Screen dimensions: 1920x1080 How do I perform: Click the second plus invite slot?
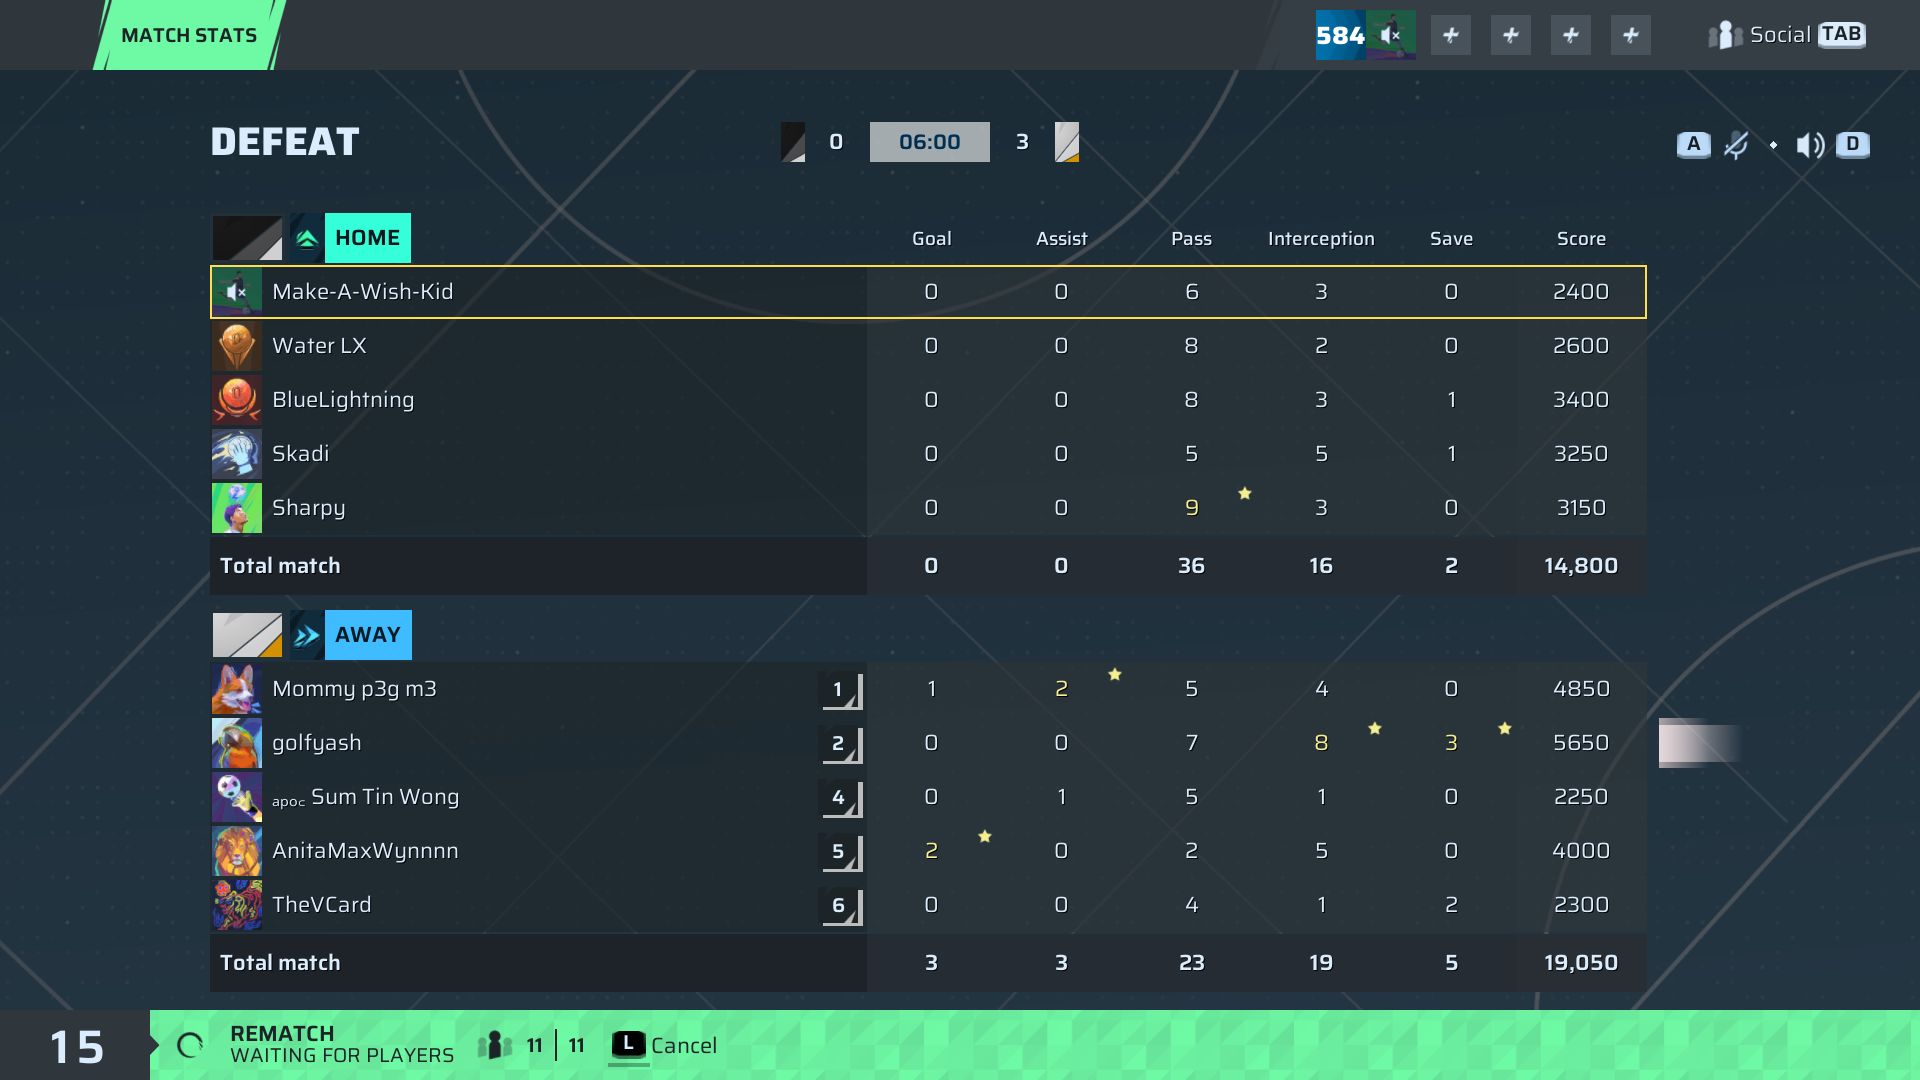click(x=1511, y=35)
